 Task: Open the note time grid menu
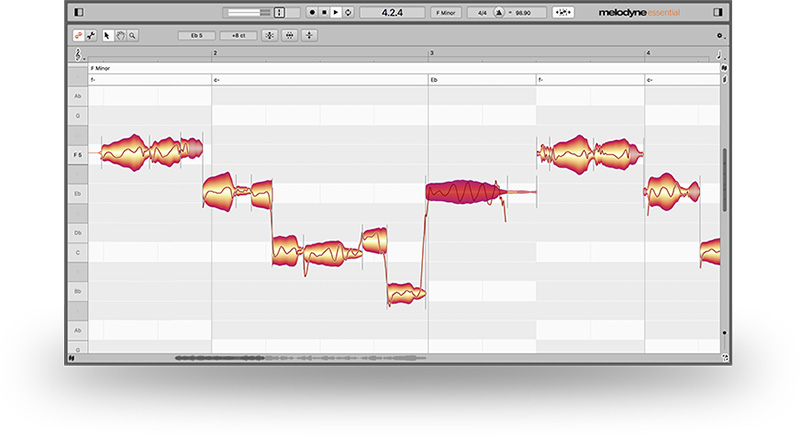(720, 55)
